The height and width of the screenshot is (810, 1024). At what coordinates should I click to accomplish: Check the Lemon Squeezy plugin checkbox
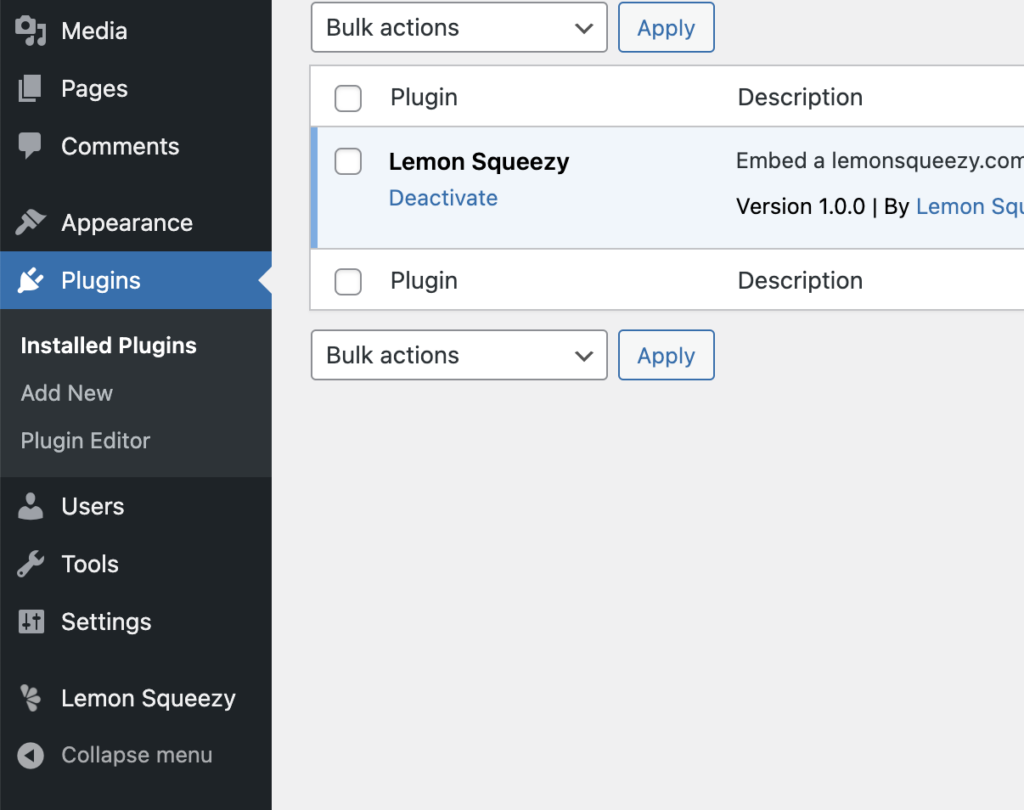(348, 161)
